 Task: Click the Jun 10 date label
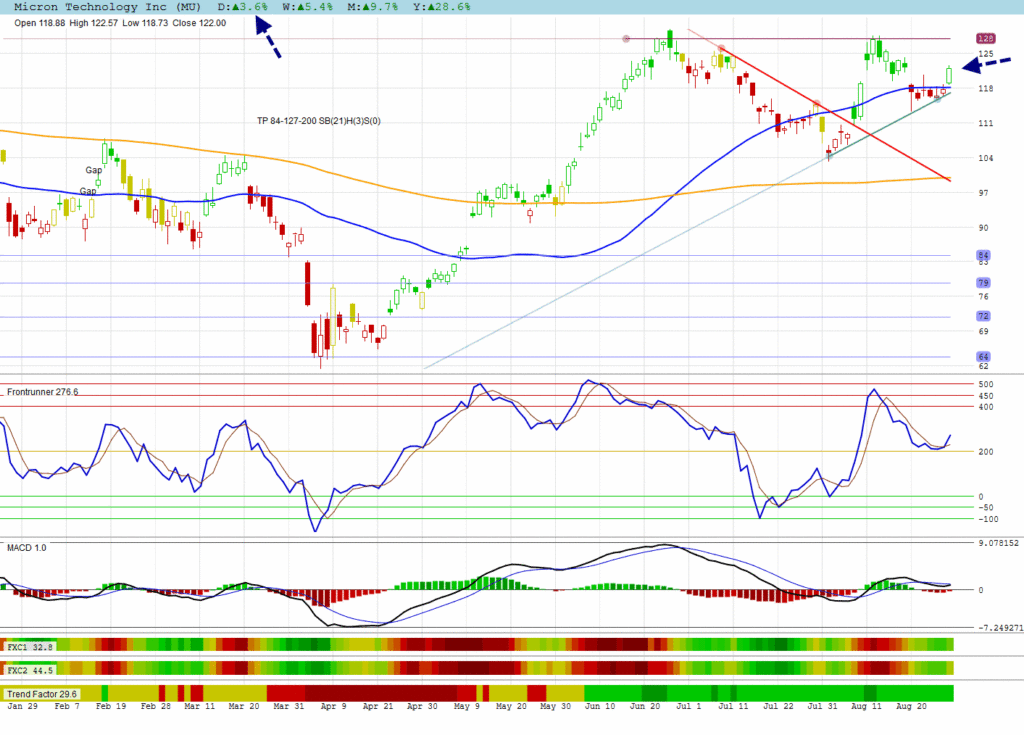(600, 706)
